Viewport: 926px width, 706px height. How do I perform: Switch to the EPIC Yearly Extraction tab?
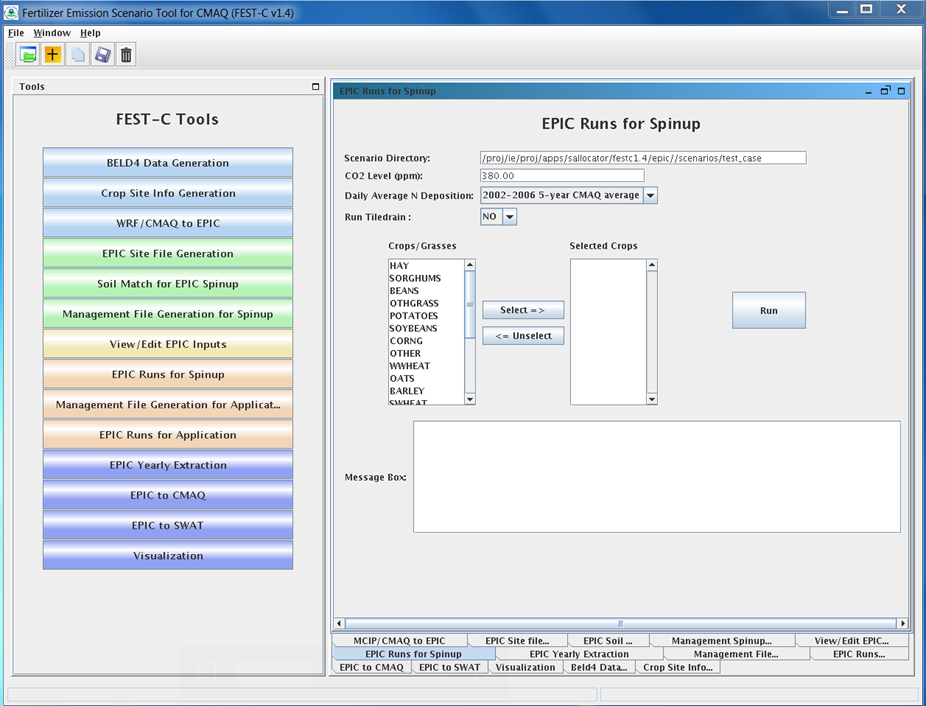click(x=579, y=654)
